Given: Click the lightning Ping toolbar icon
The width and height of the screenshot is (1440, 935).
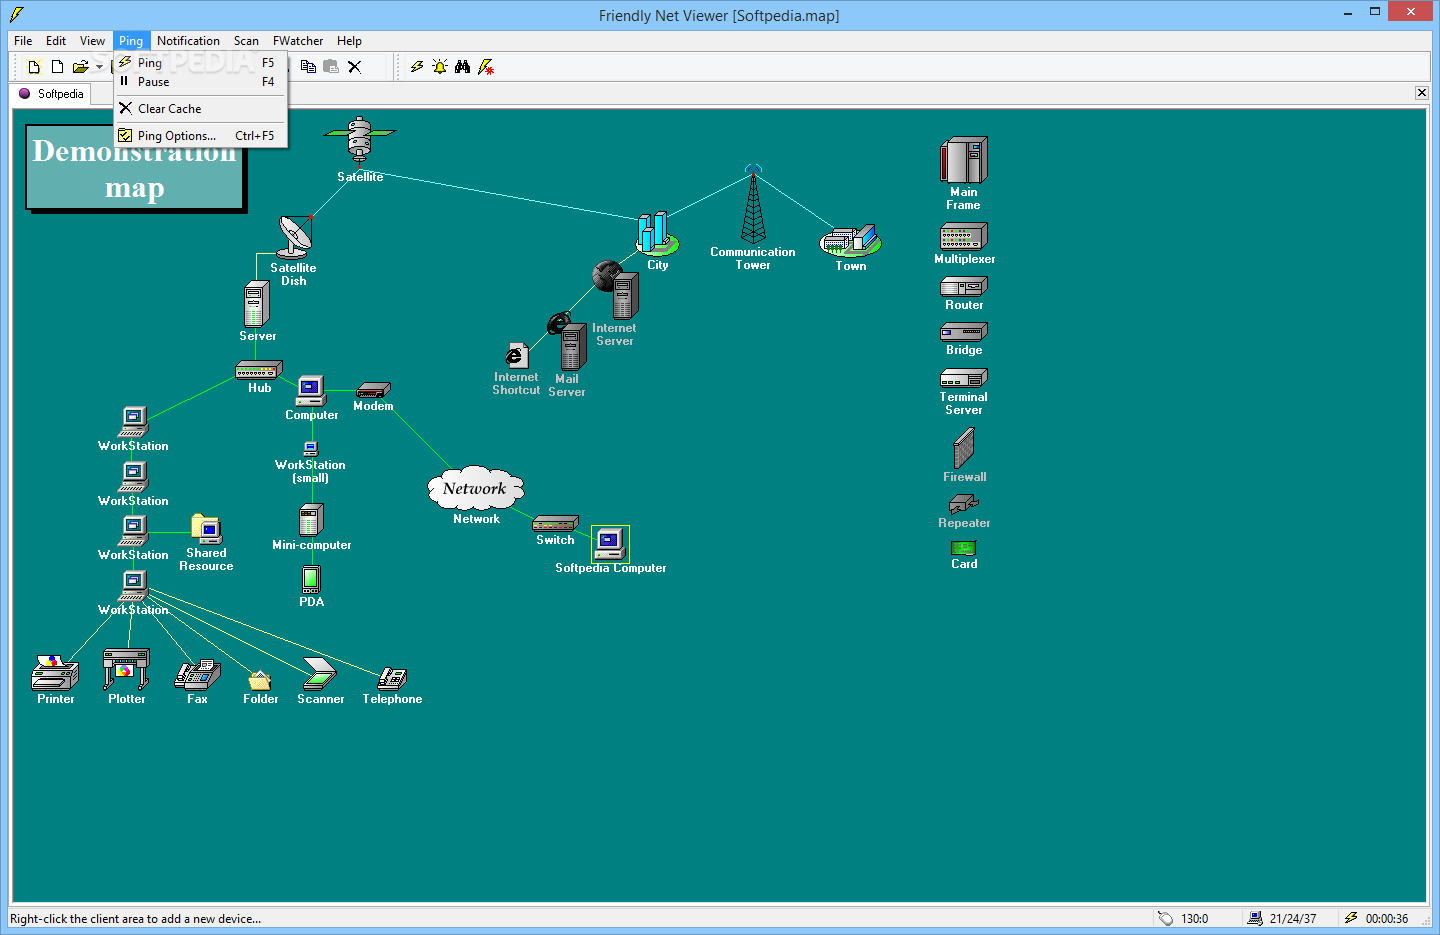Looking at the screenshot, I should point(417,67).
